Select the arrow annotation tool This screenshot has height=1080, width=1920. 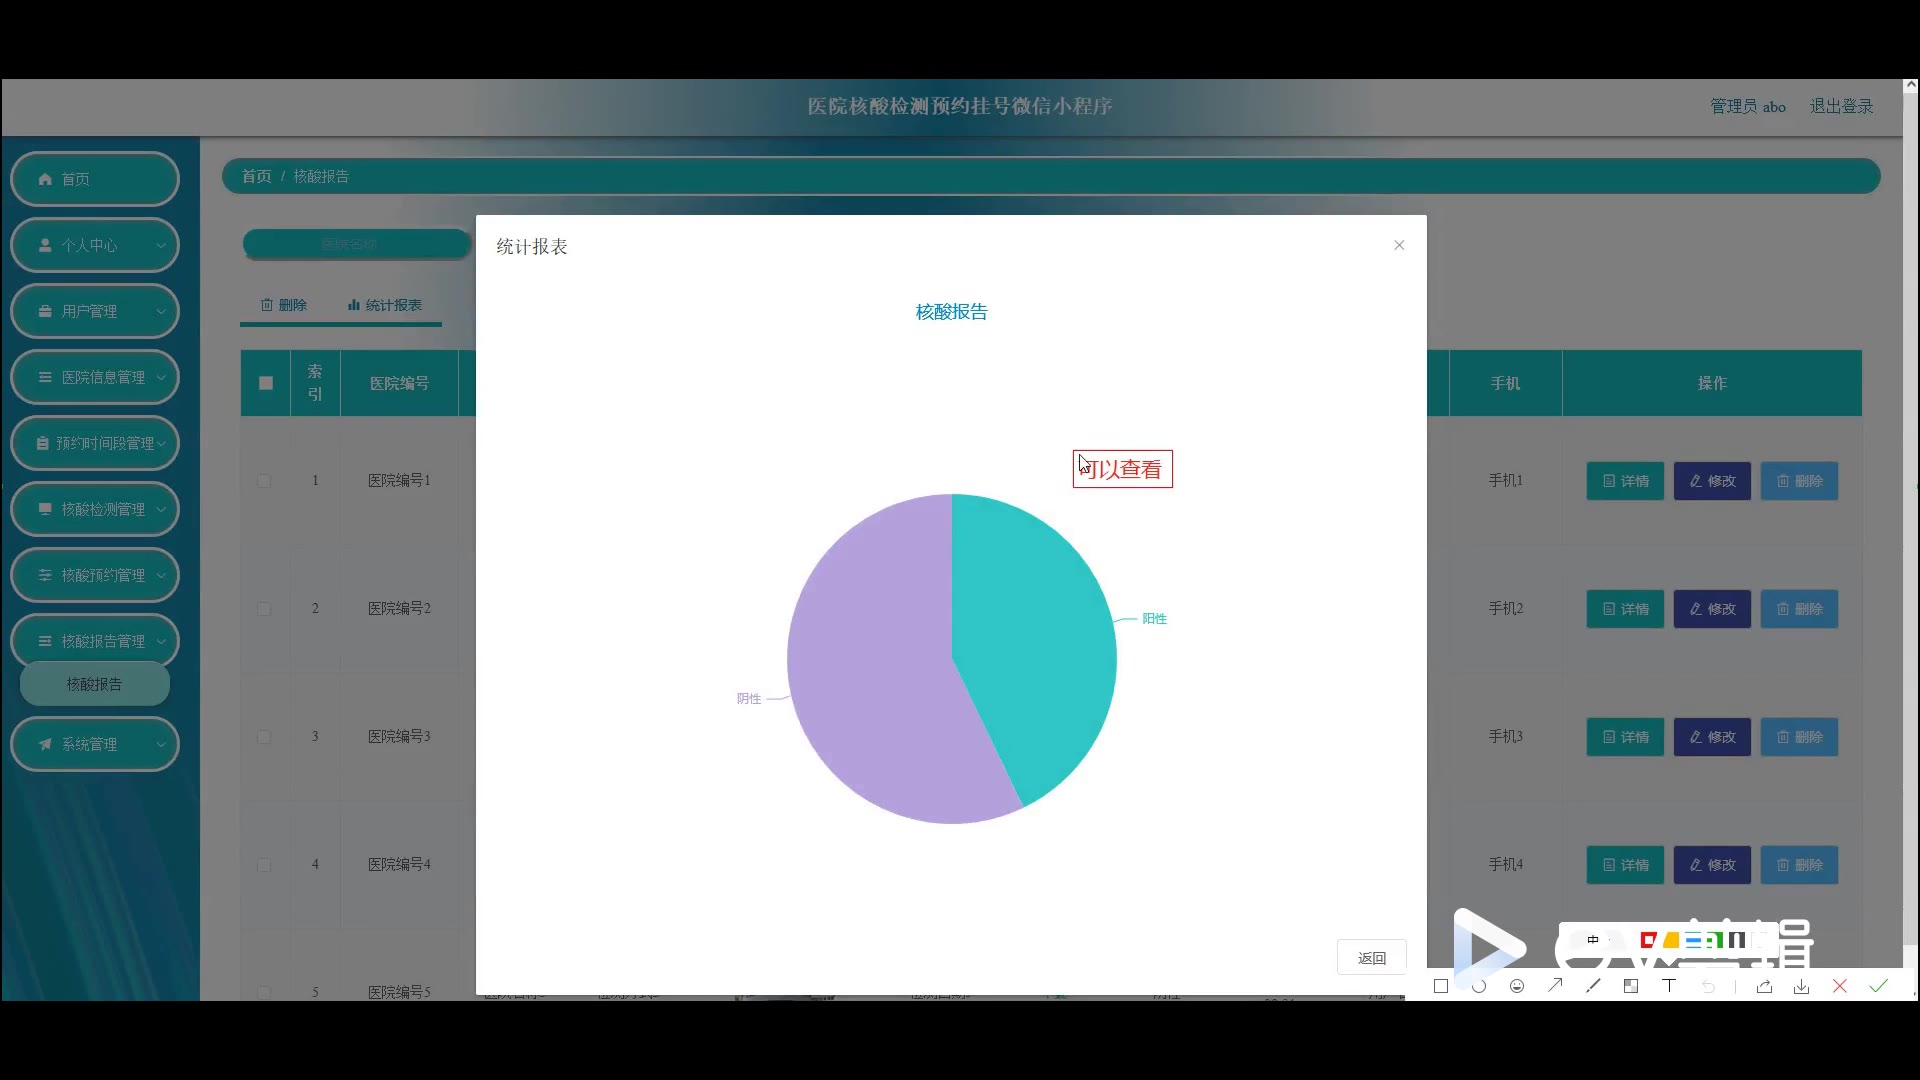(x=1555, y=986)
